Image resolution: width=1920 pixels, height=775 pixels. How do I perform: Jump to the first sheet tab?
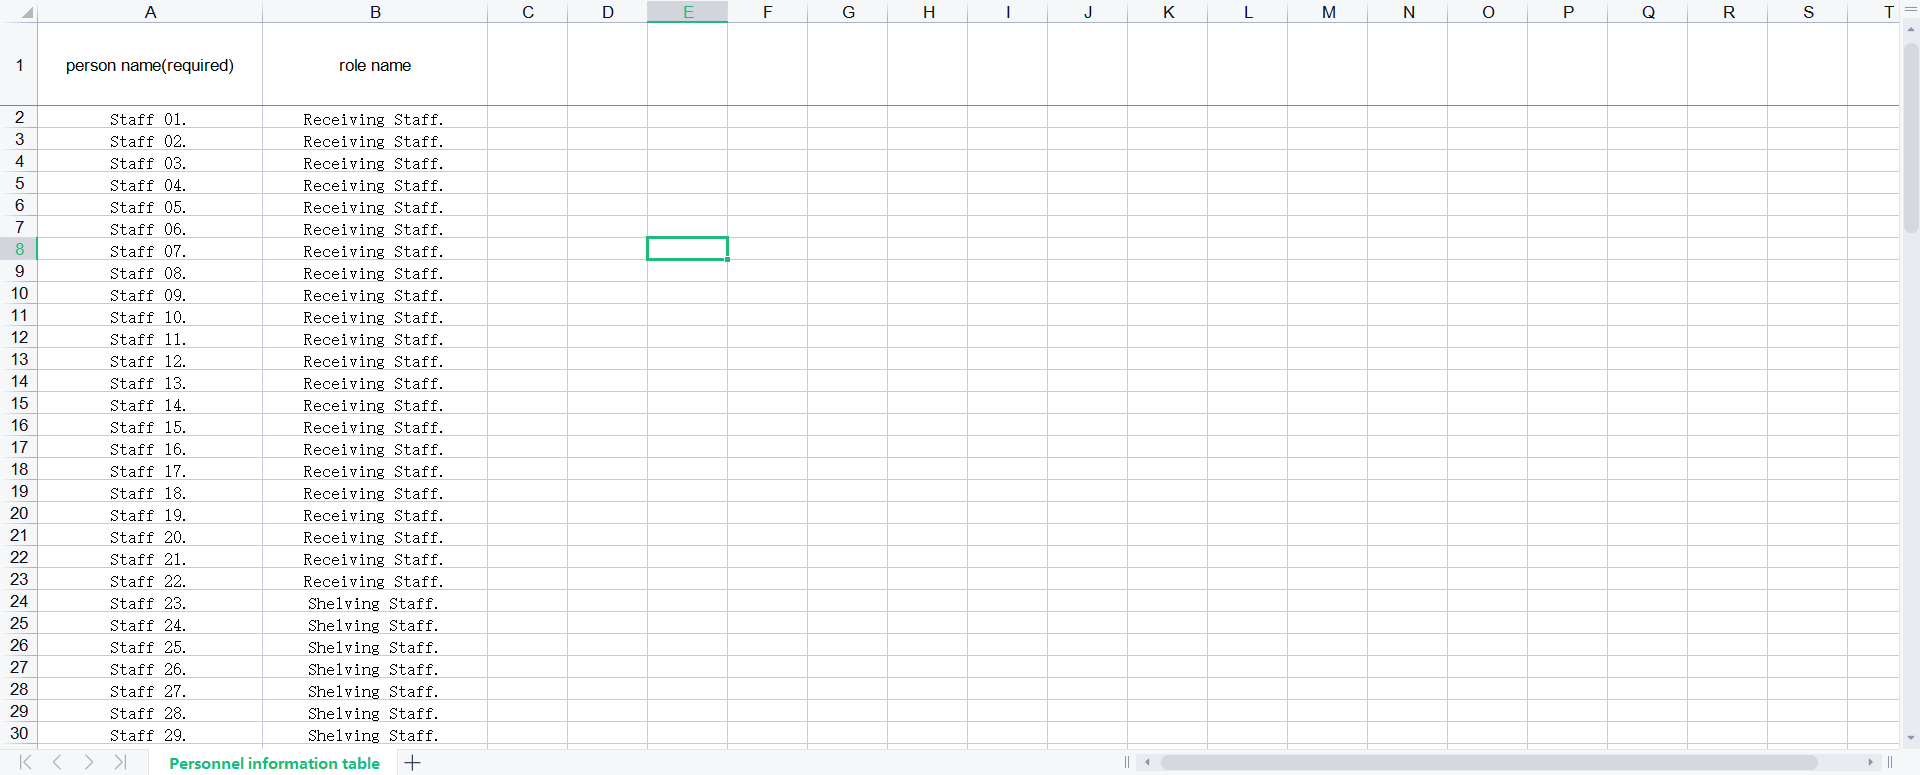tap(25, 762)
